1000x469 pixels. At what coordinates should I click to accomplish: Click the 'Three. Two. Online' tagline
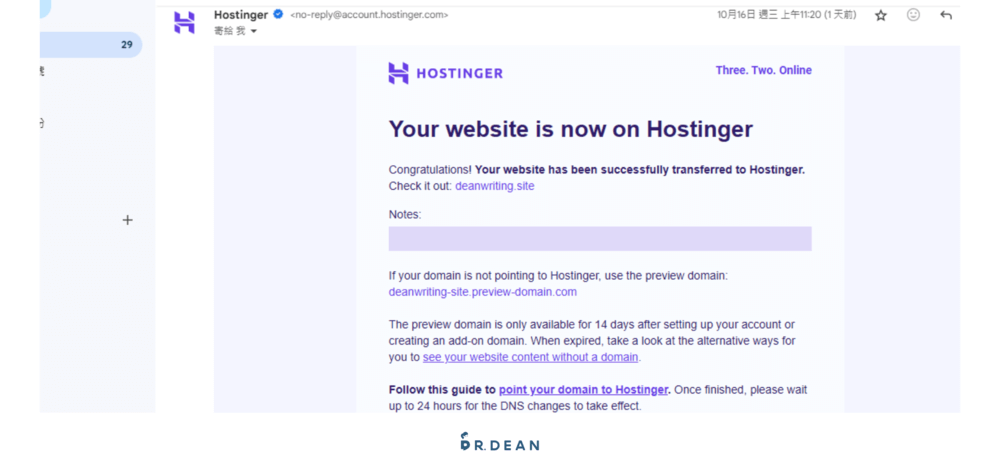[x=763, y=71]
